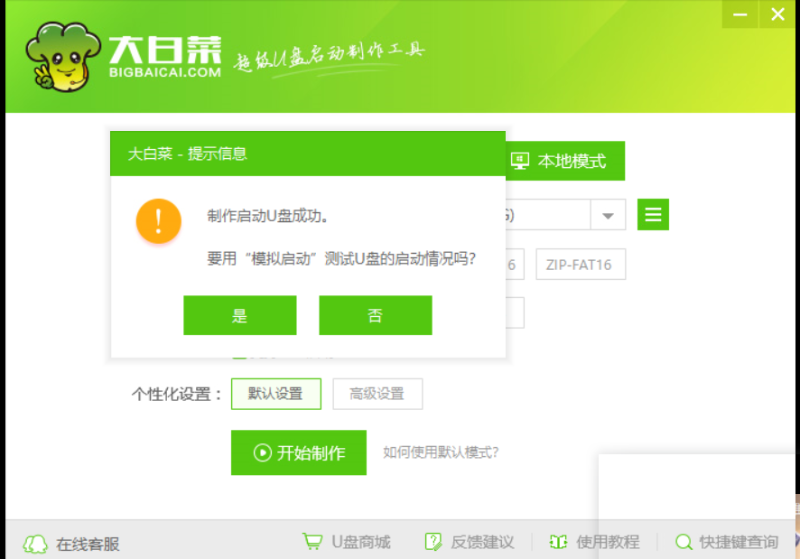Open the green hamburger menu icon
The image size is (800, 559).
(653, 214)
